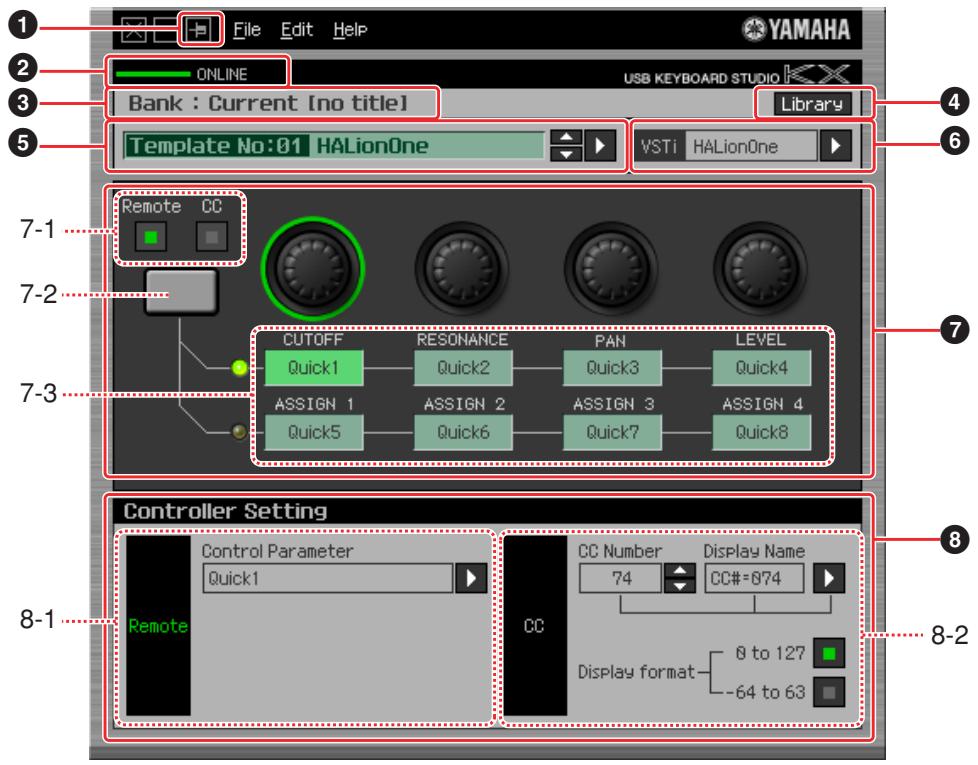The width and height of the screenshot is (978, 765).
Task: Click the Control Parameter Quick1 field
Action: [x=327, y=579]
